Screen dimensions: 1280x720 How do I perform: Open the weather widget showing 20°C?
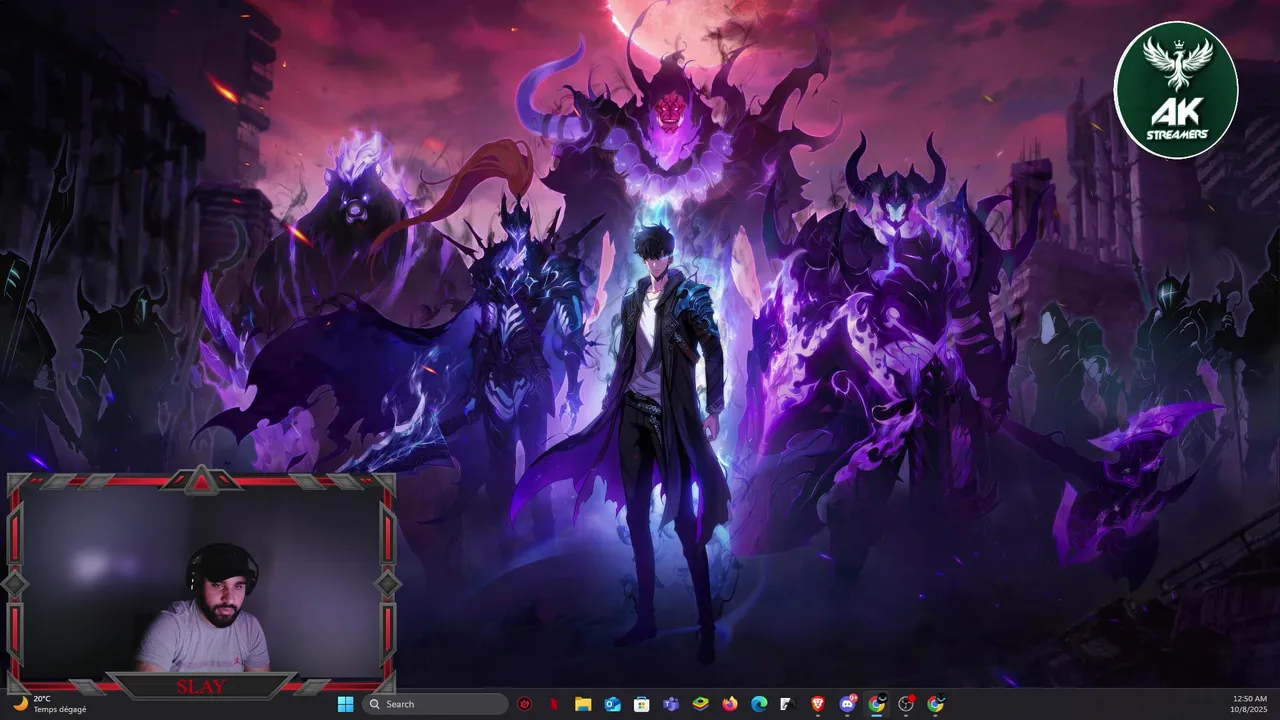pos(50,704)
